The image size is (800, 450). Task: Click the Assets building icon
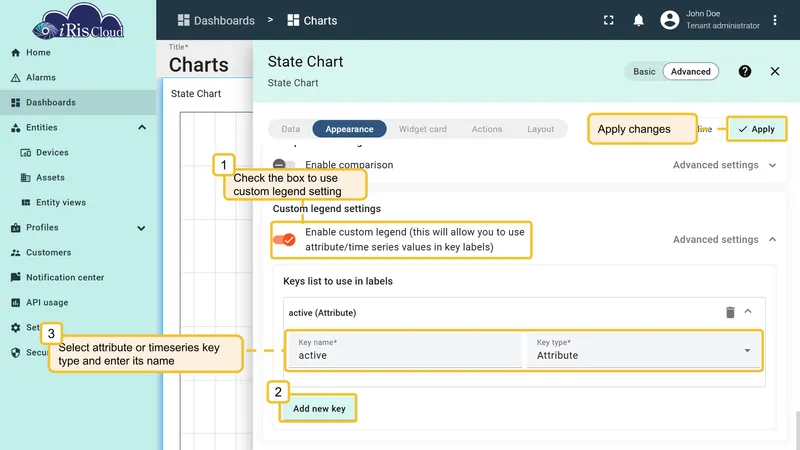pos(26,178)
